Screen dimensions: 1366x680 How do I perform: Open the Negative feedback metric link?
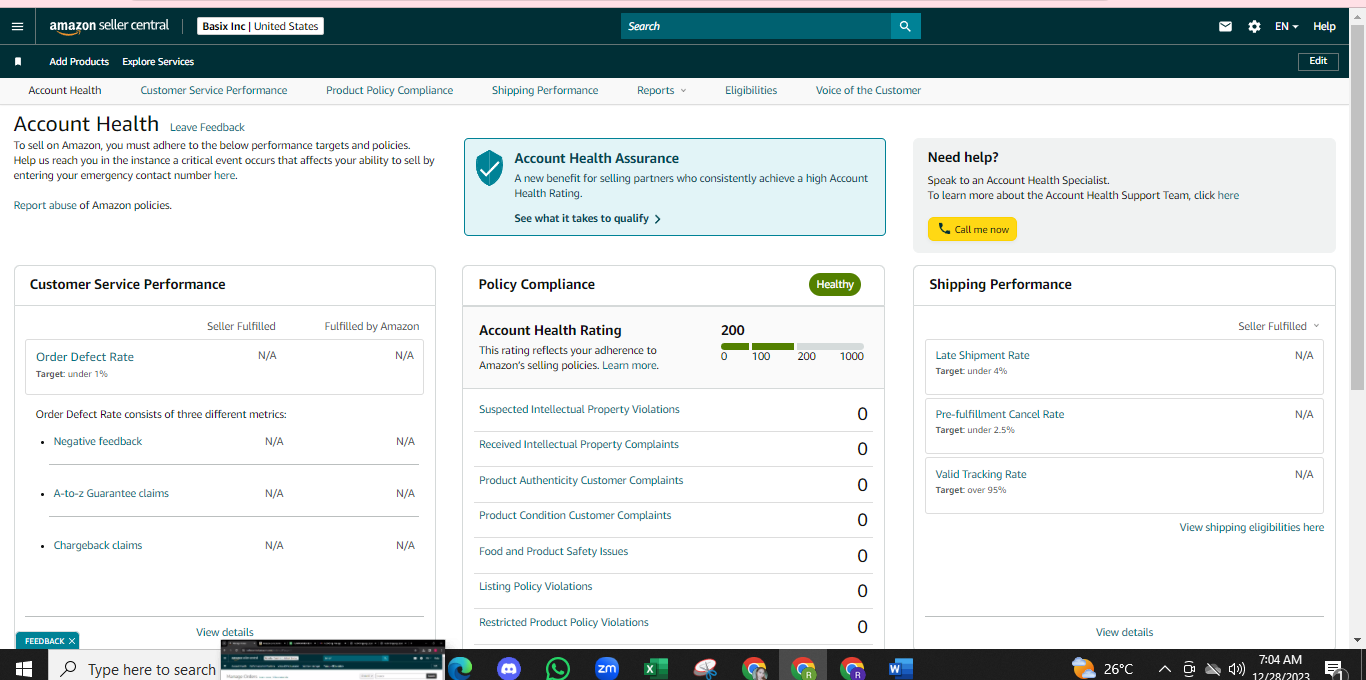pyautogui.click(x=98, y=441)
